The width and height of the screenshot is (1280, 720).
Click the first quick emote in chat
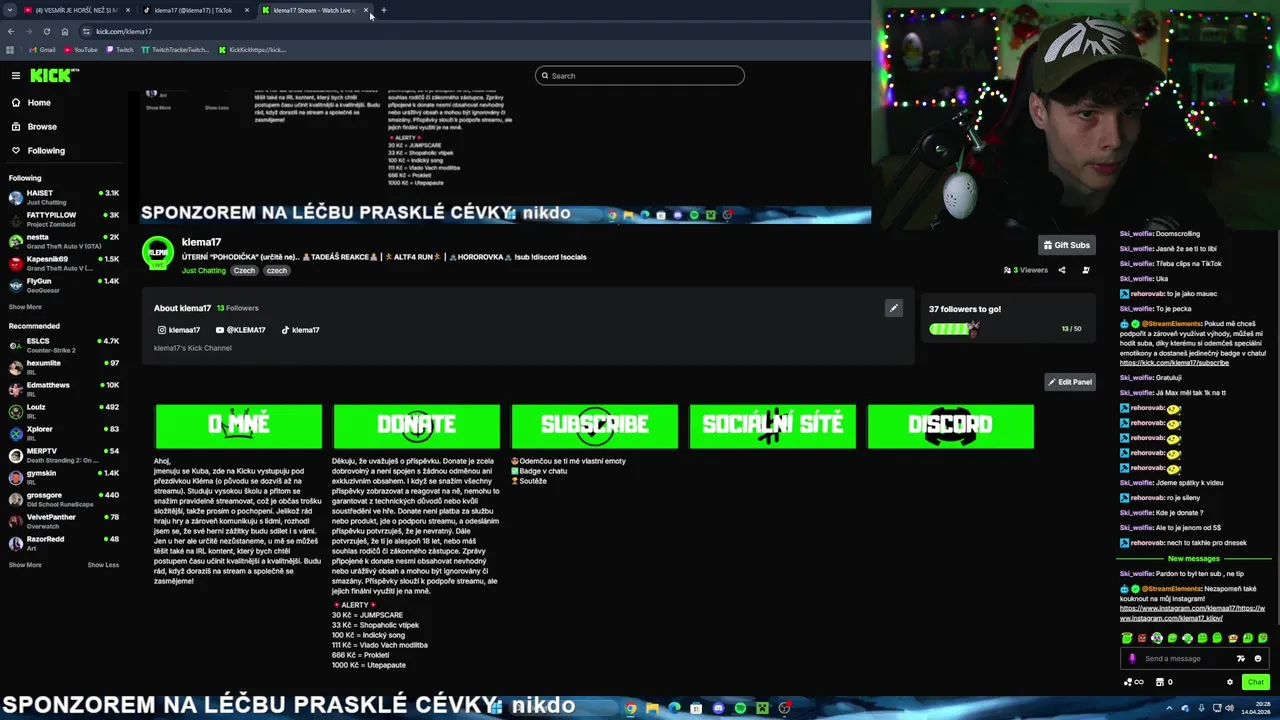[1127, 638]
